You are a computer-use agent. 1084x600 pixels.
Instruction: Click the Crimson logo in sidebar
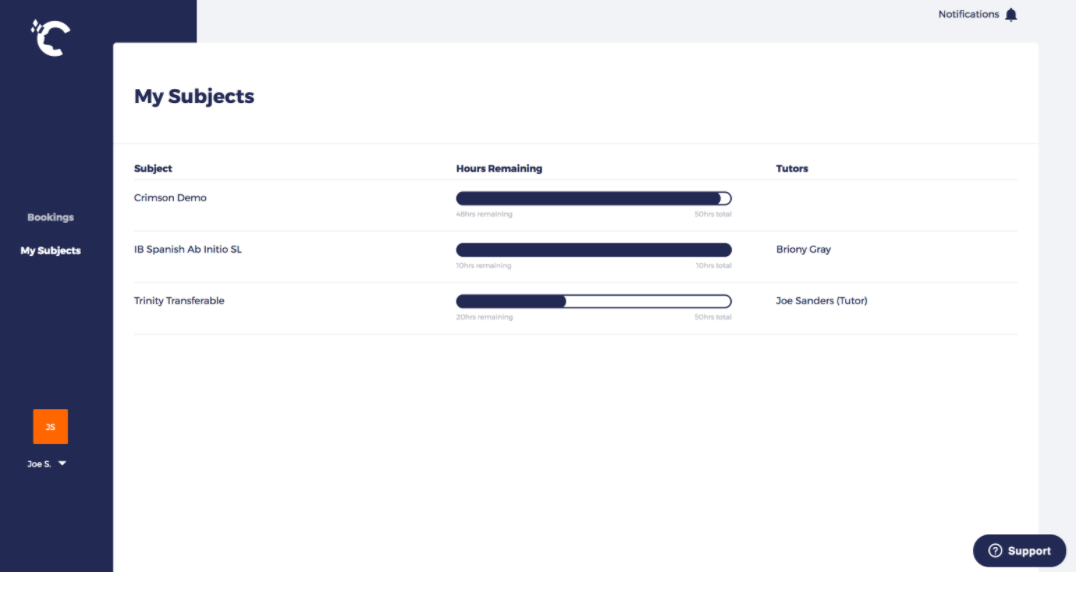click(x=50, y=38)
